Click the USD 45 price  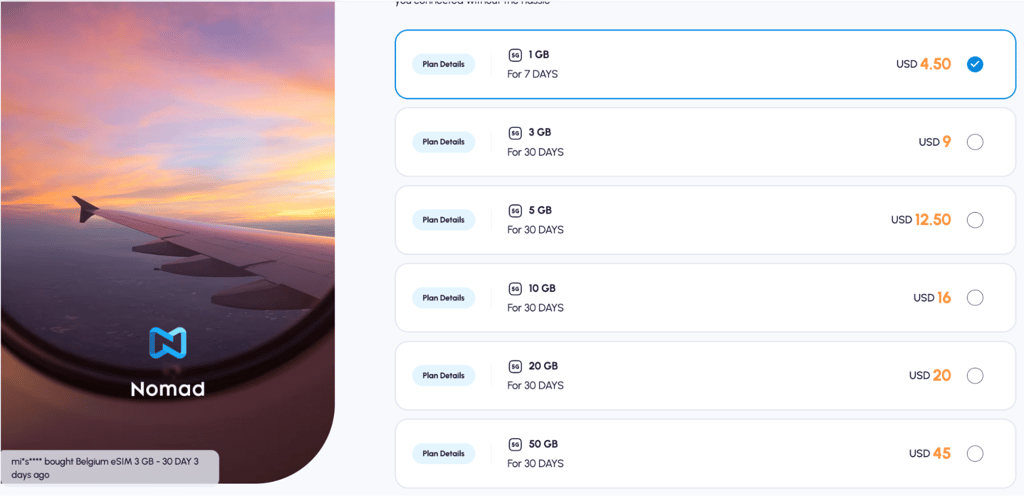pyautogui.click(x=930, y=454)
